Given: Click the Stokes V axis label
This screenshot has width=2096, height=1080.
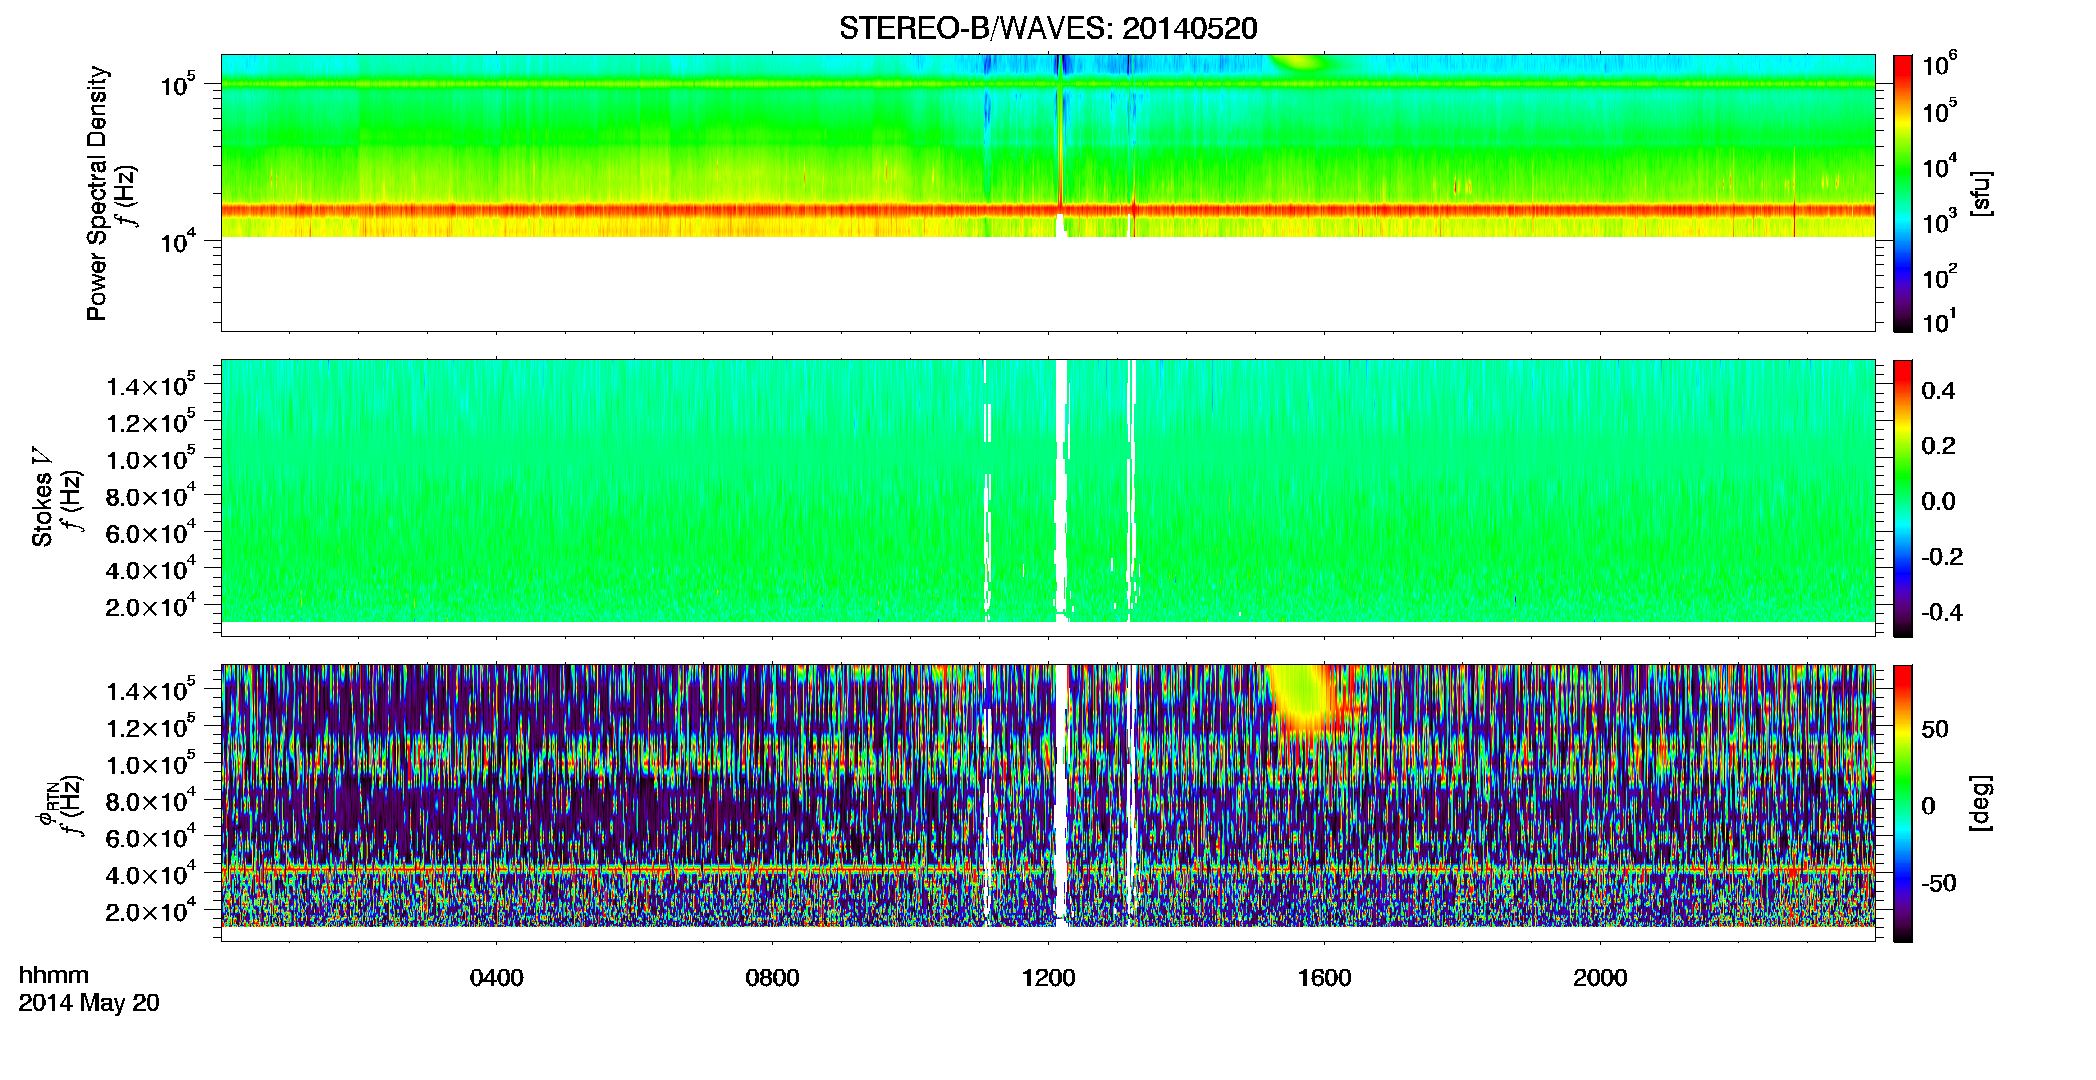Looking at the screenshot, I should pyautogui.click(x=42, y=497).
